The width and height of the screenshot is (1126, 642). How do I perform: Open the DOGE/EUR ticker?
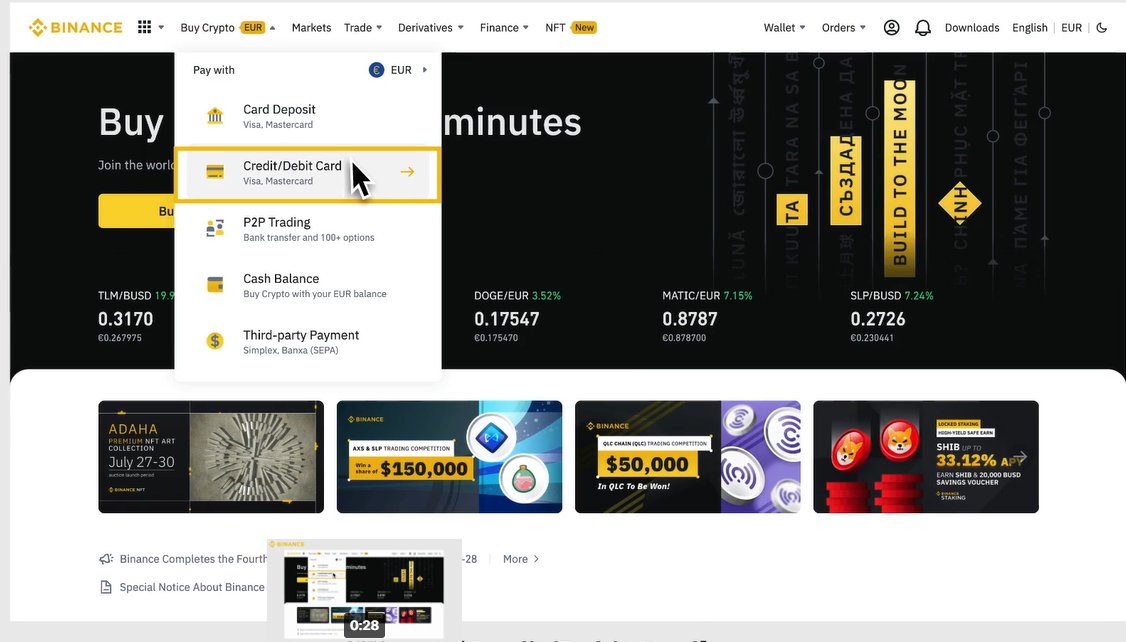(517, 316)
